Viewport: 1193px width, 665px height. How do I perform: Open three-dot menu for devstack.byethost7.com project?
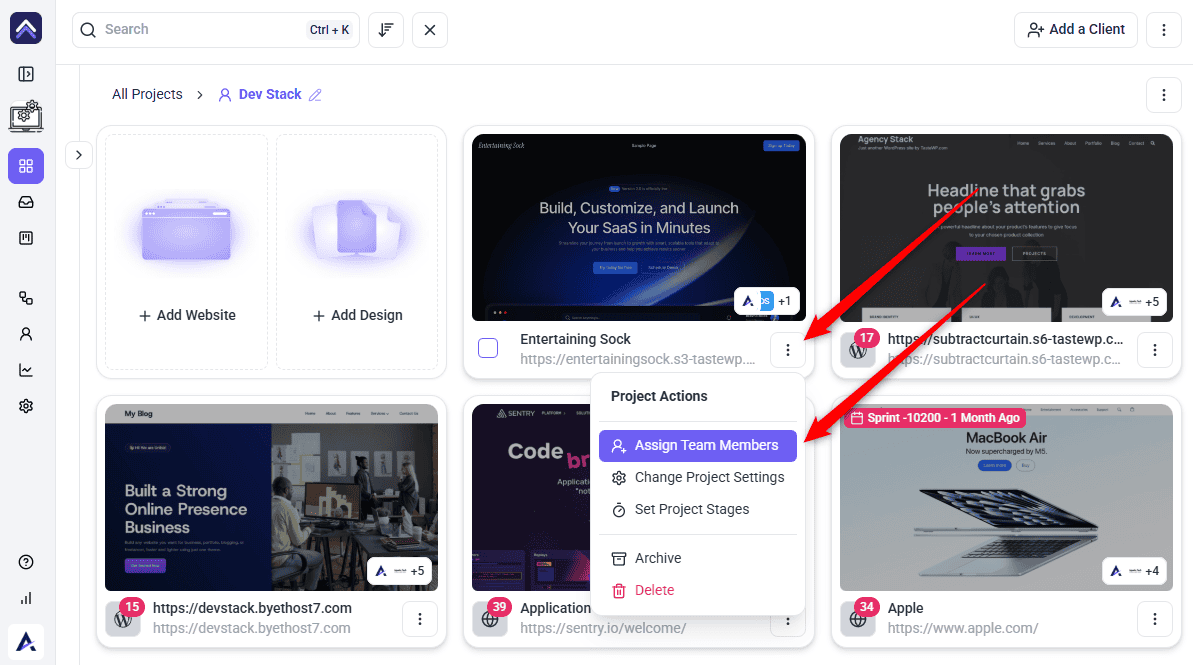point(419,619)
